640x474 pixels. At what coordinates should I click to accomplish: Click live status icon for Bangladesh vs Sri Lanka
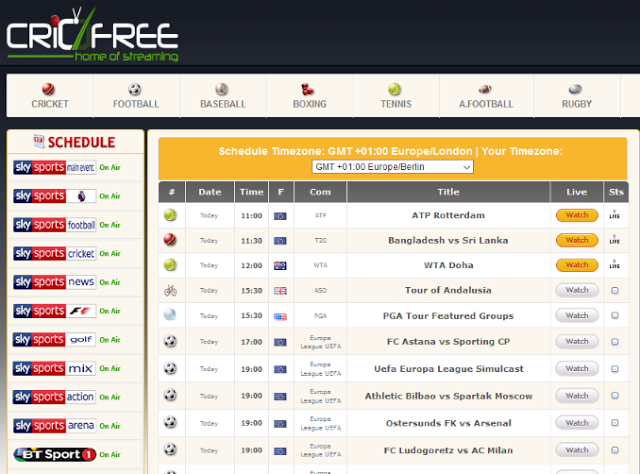pyautogui.click(x=615, y=240)
